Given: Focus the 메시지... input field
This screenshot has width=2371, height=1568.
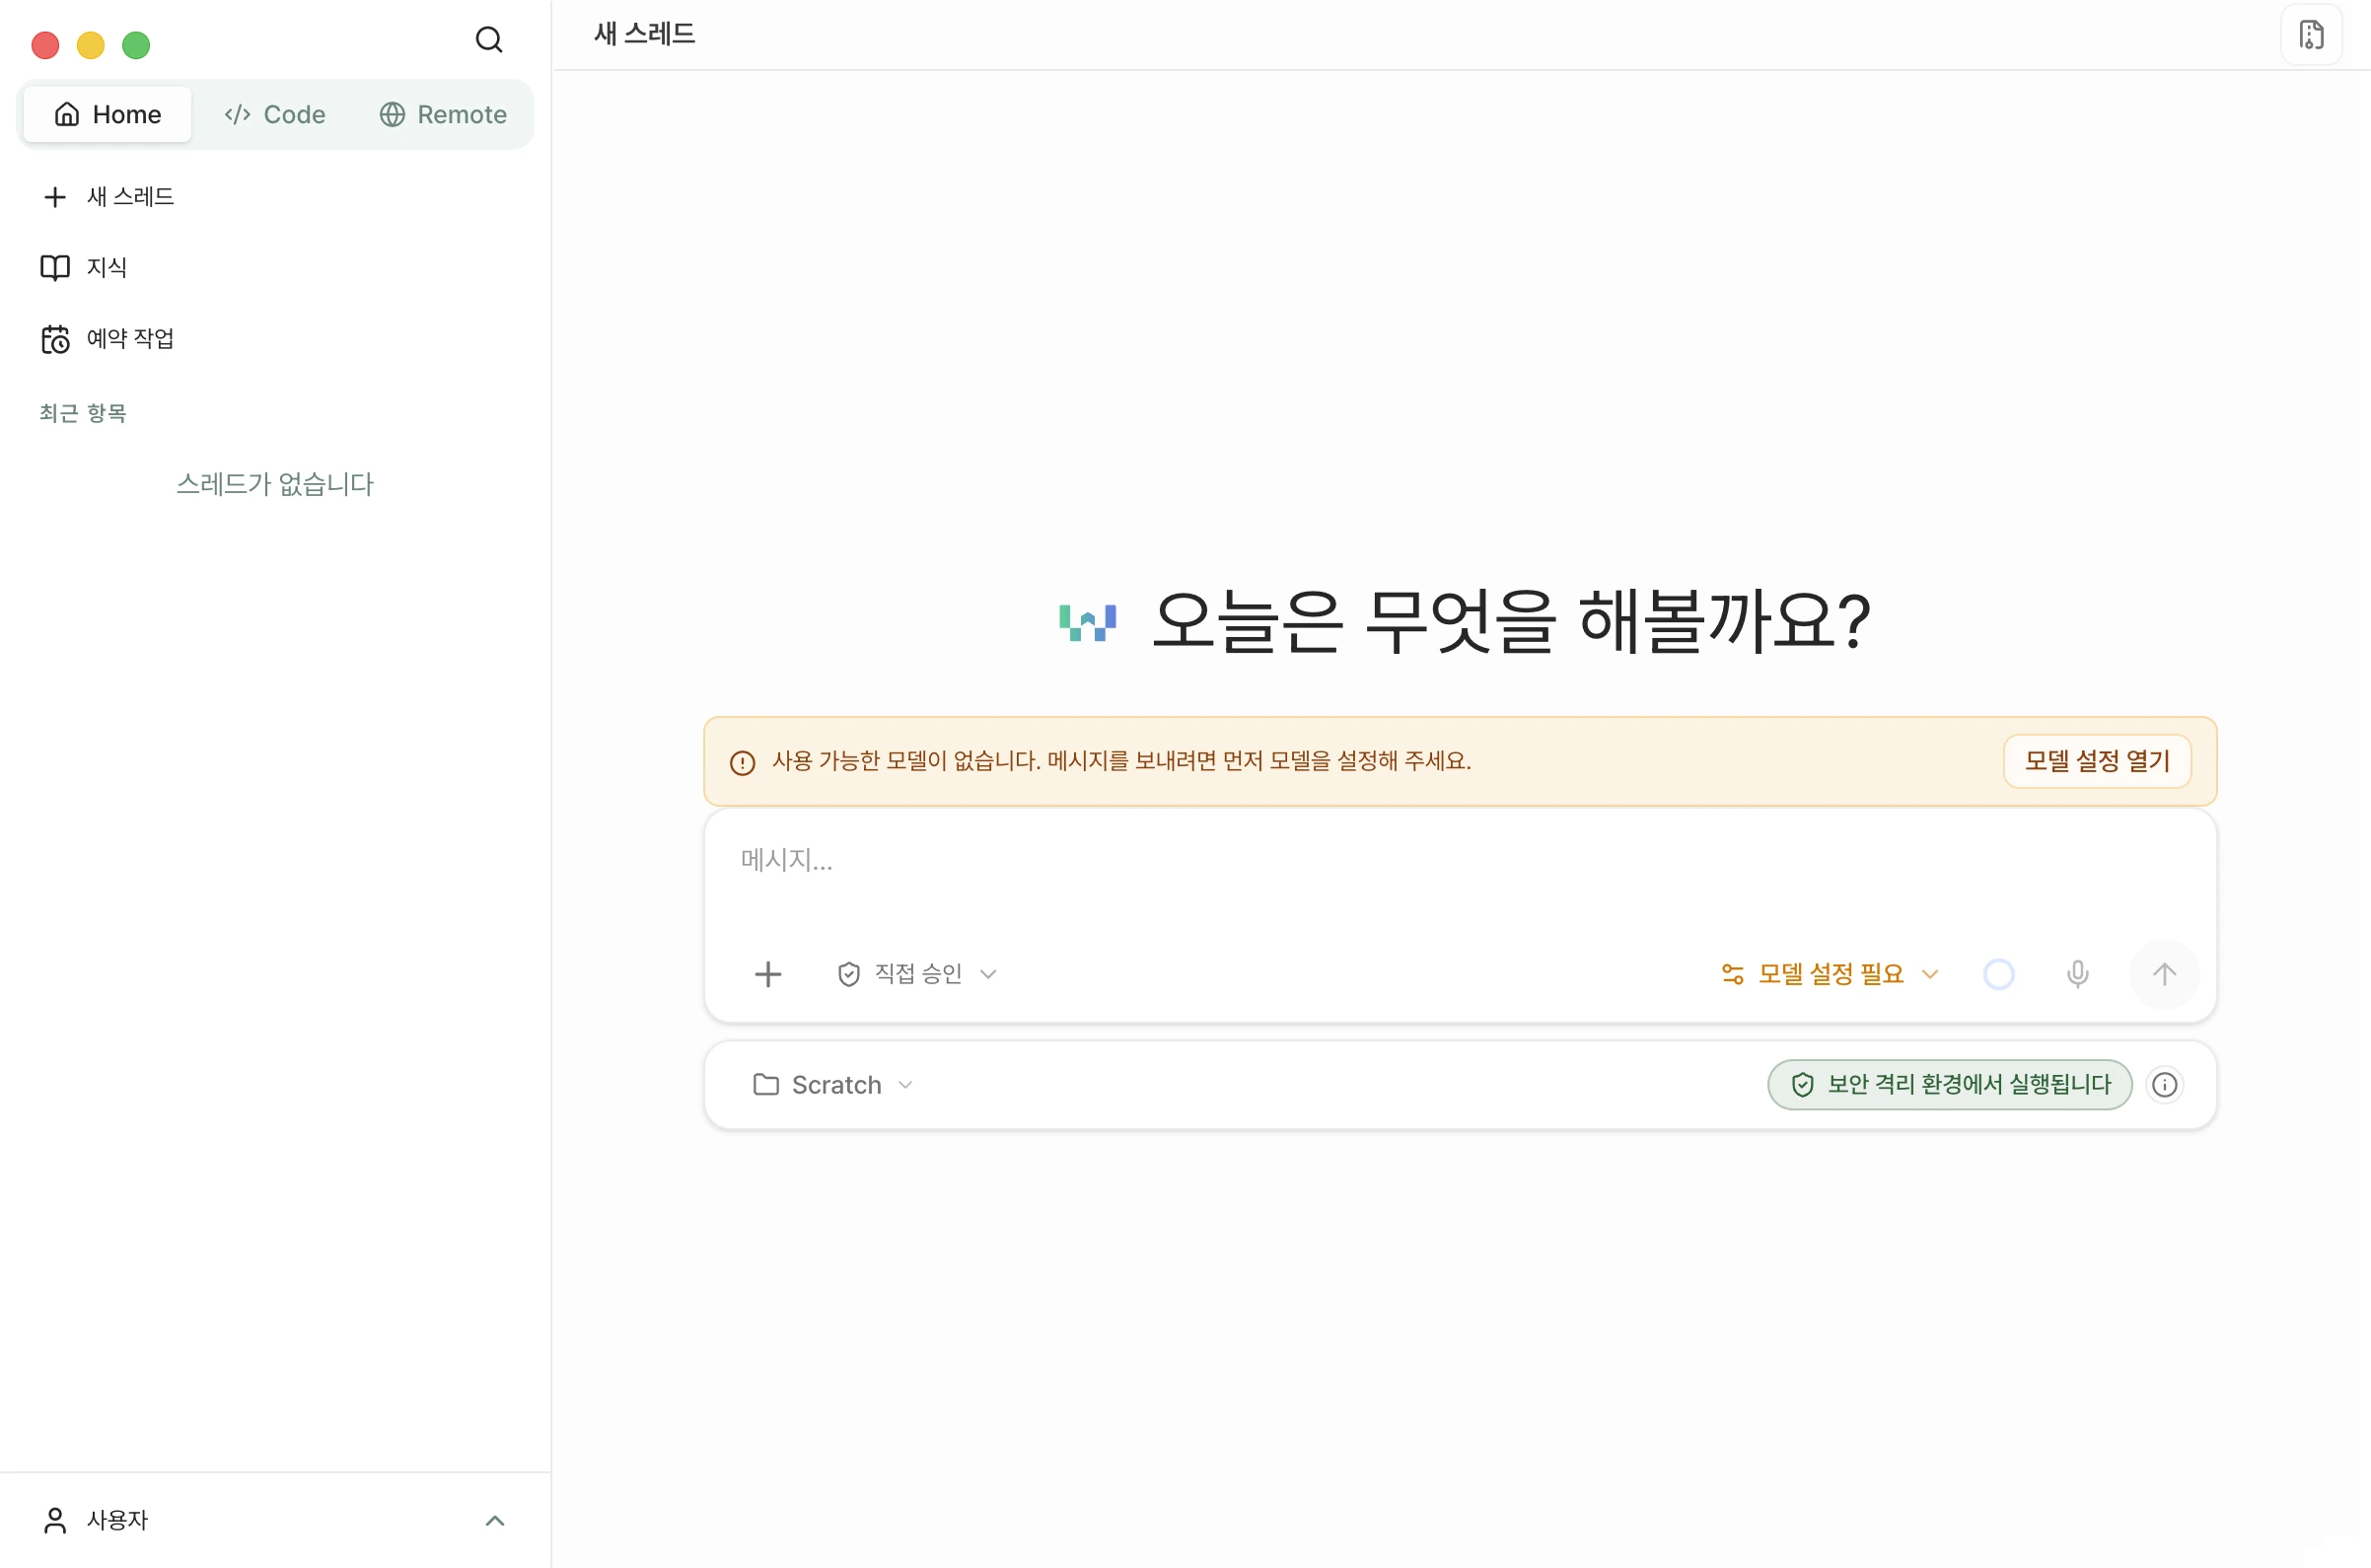Looking at the screenshot, I should [1460, 861].
